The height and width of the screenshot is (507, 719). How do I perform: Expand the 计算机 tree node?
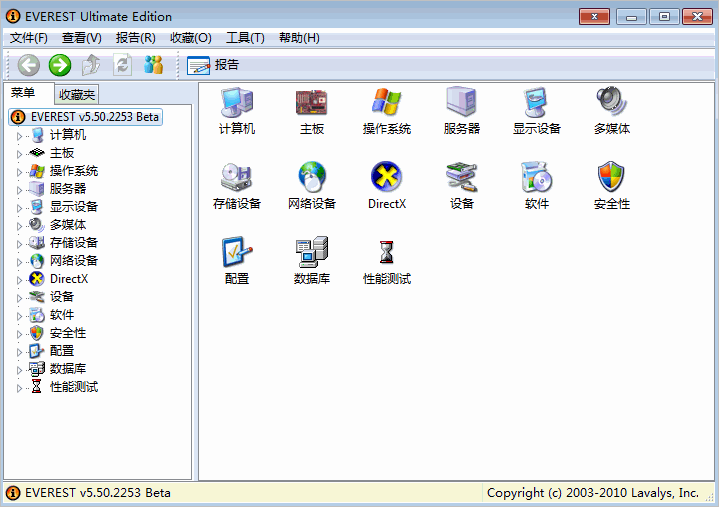point(19,136)
